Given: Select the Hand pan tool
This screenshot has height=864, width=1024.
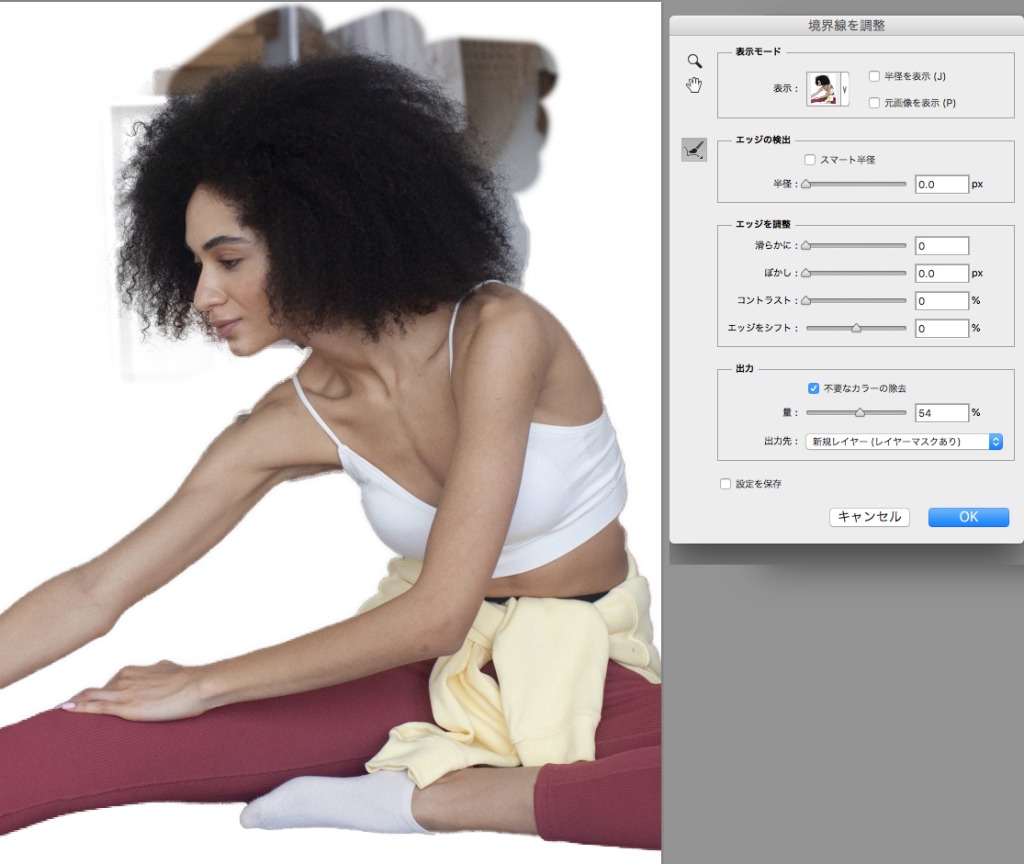Looking at the screenshot, I should 694,85.
